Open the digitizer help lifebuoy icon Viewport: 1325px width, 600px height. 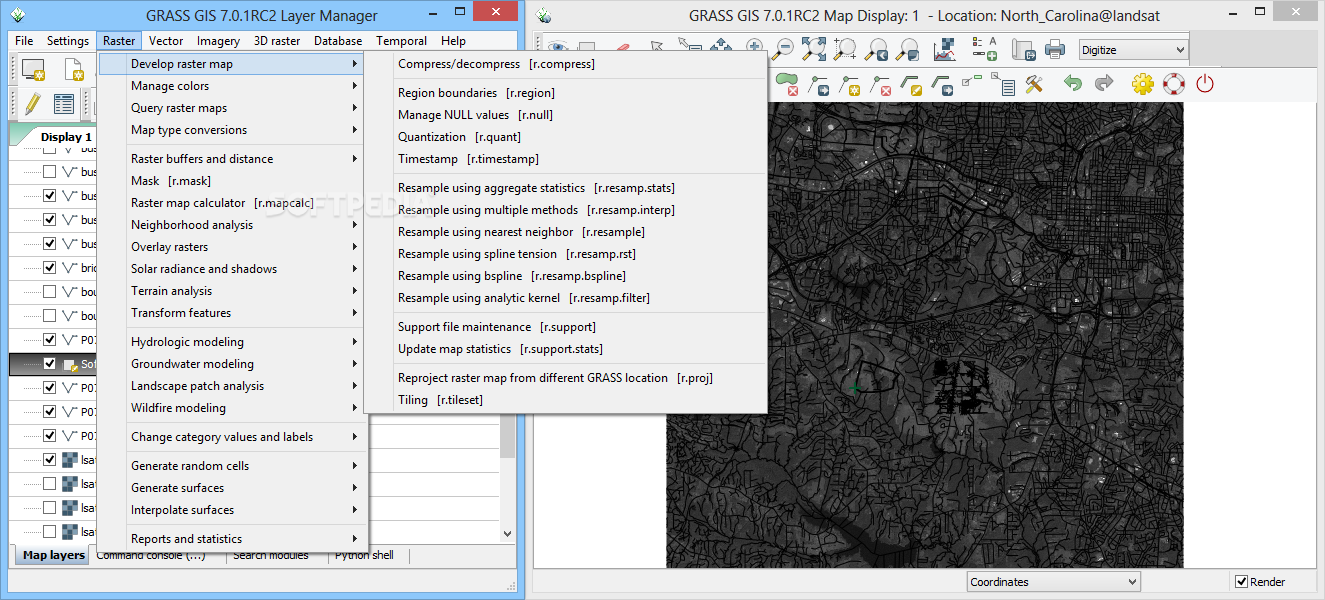(x=1174, y=84)
